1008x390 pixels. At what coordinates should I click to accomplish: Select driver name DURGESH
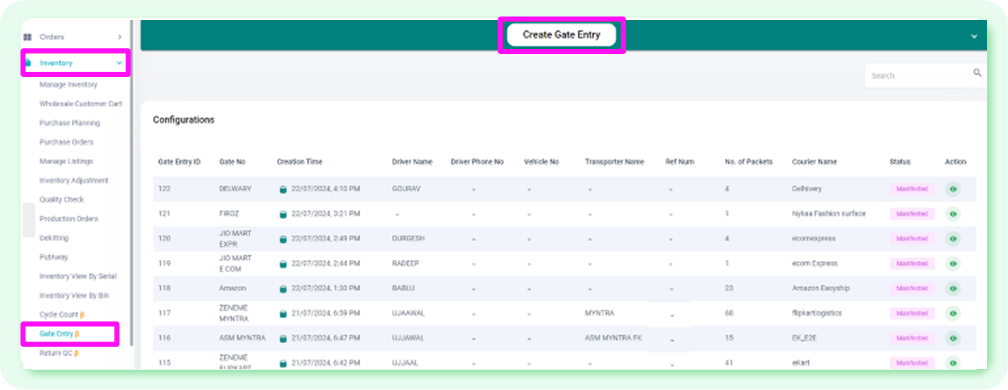click(408, 238)
